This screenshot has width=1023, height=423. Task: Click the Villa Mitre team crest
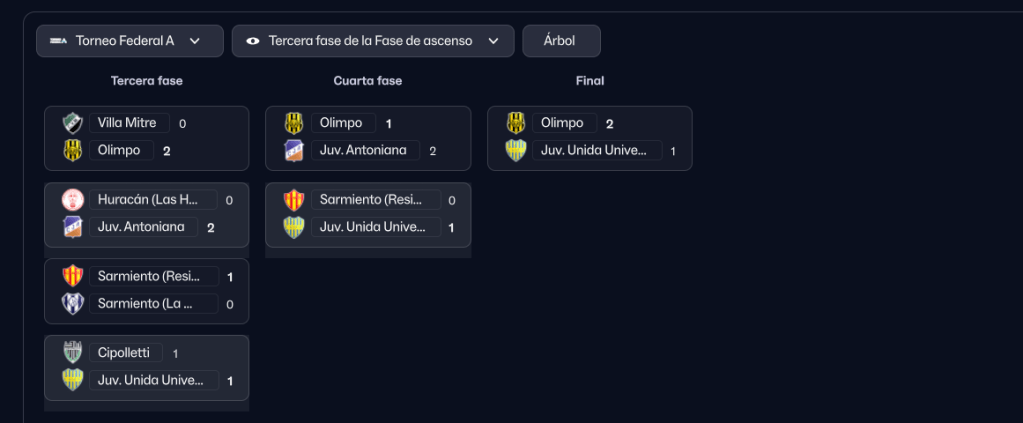coord(72,123)
